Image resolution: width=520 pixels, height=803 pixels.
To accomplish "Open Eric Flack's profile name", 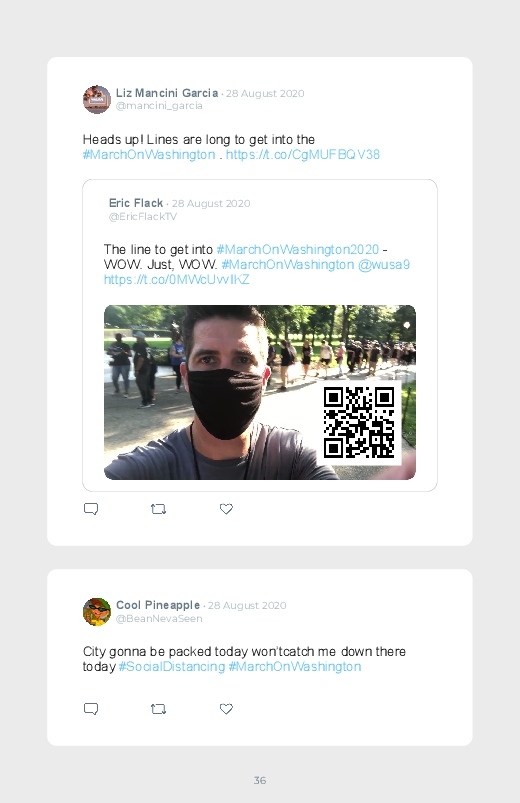I will pyautogui.click(x=136, y=203).
